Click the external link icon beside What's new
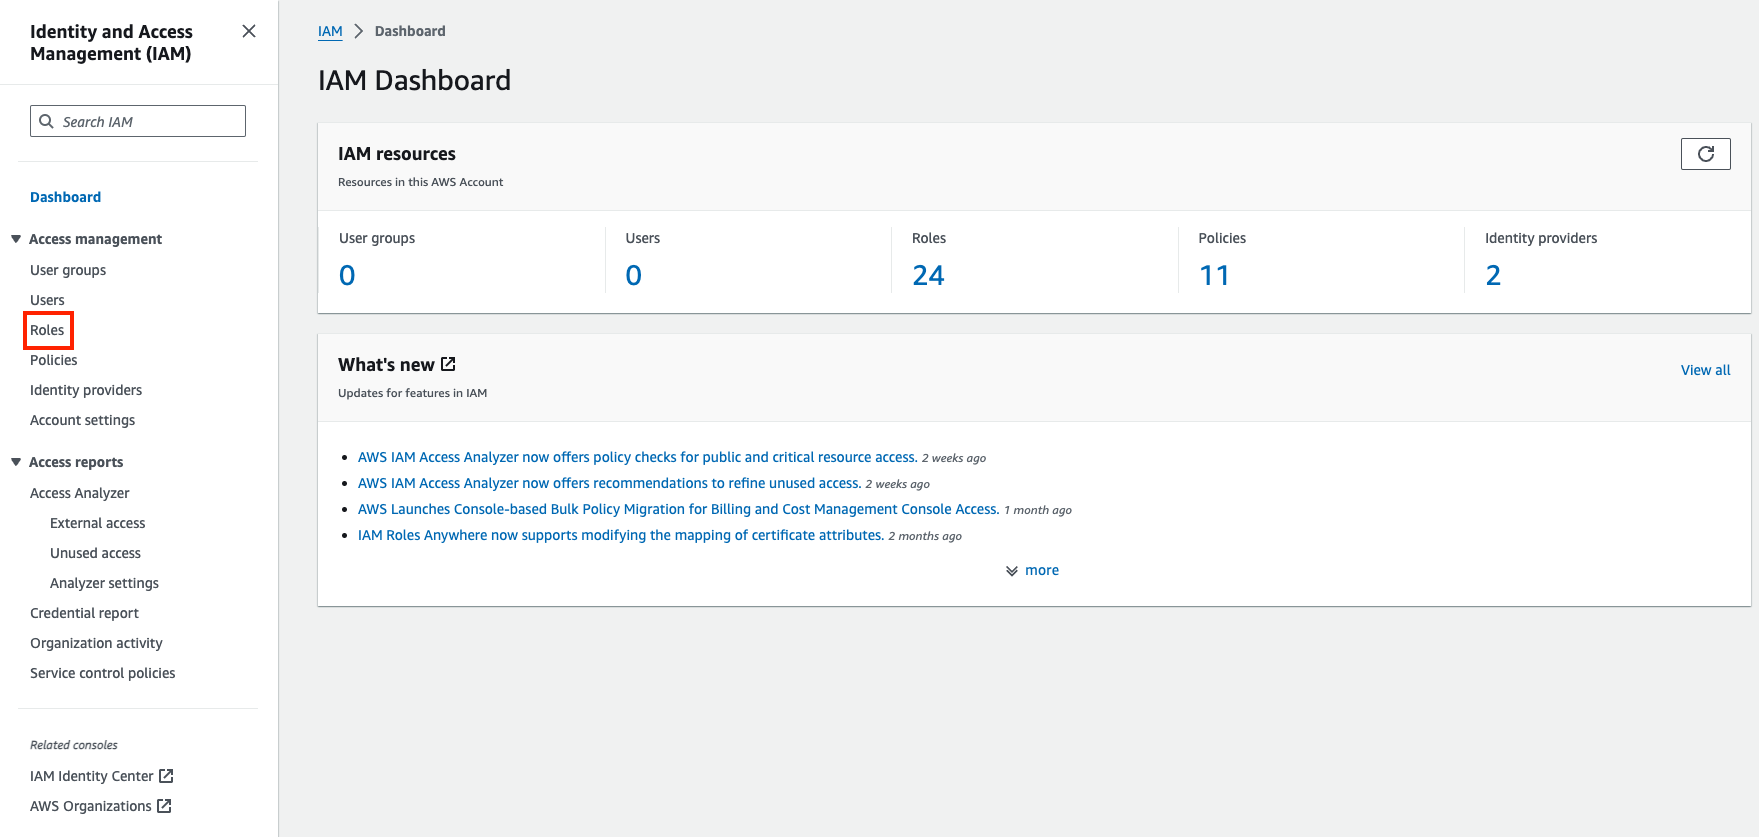 tap(448, 364)
